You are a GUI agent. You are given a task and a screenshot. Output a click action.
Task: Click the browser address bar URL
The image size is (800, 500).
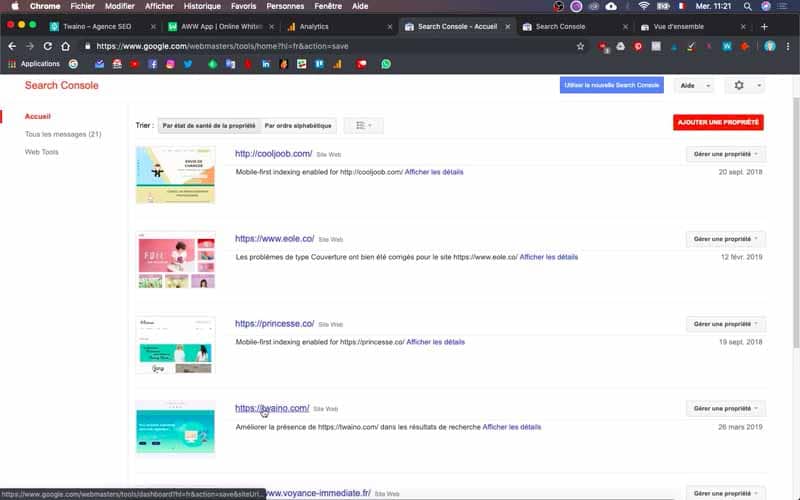(x=222, y=46)
